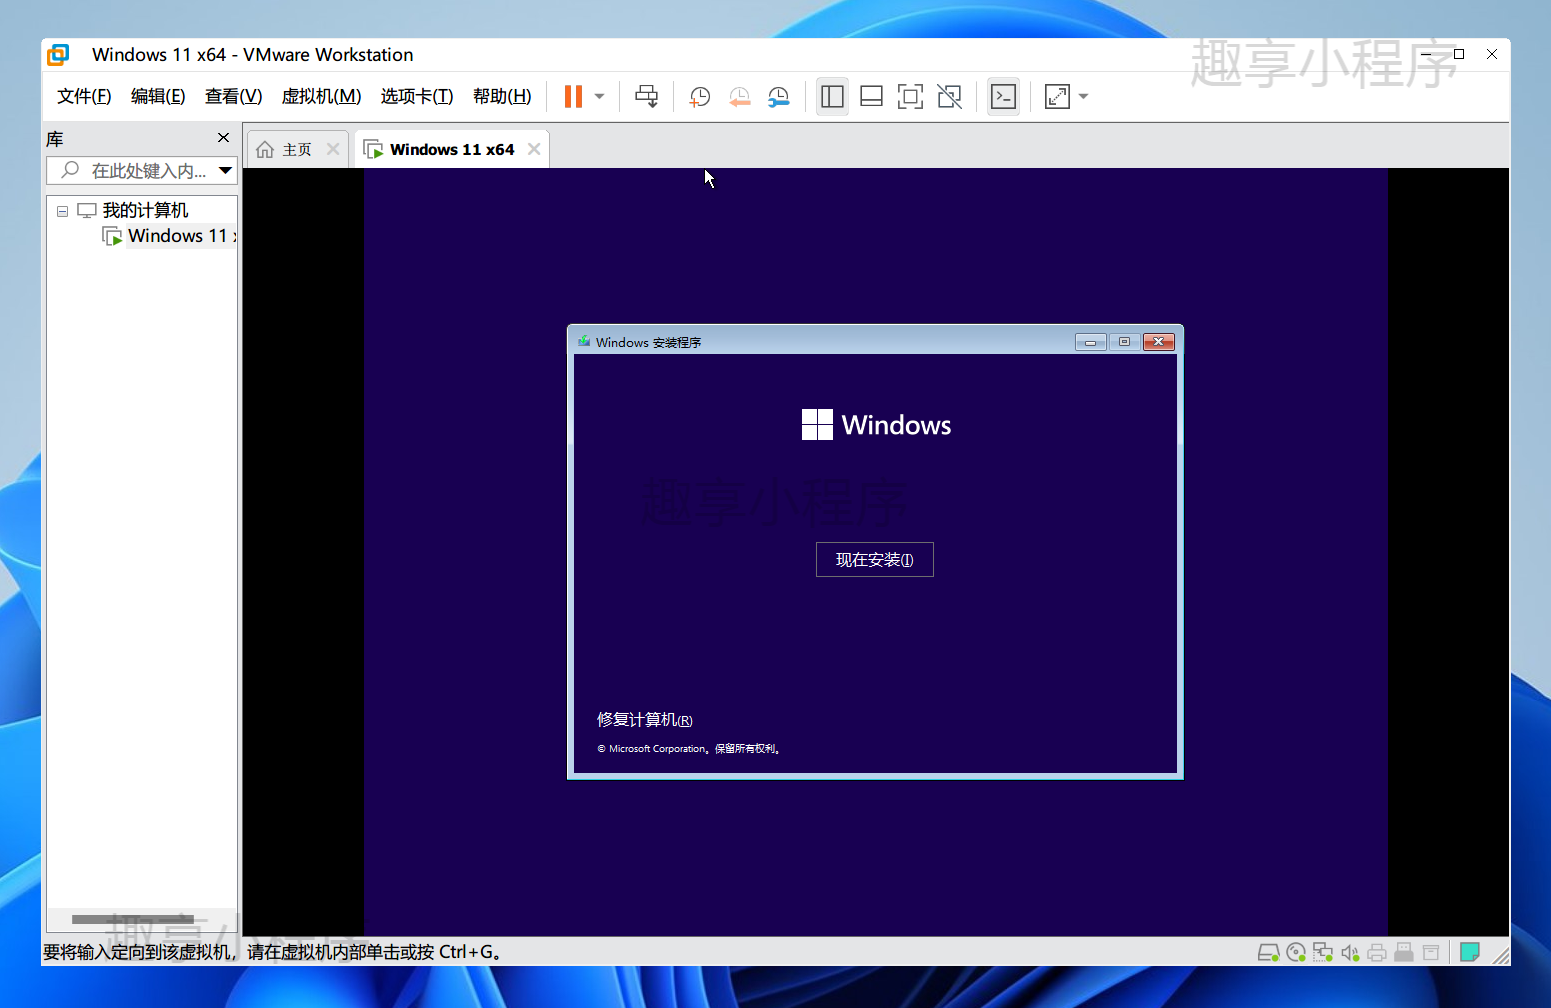Open the 编辑(E) menu
1551x1008 pixels.
tap(158, 96)
